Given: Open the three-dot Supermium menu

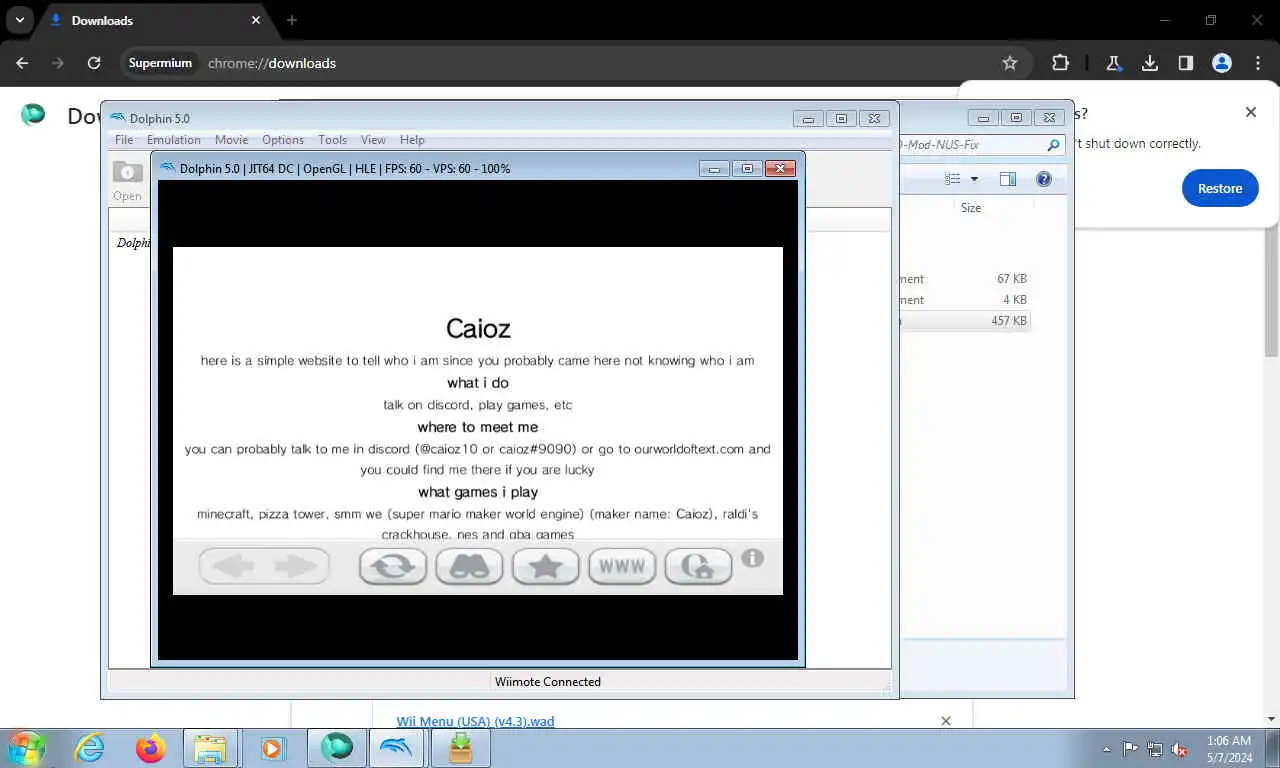Looking at the screenshot, I should 1258,63.
